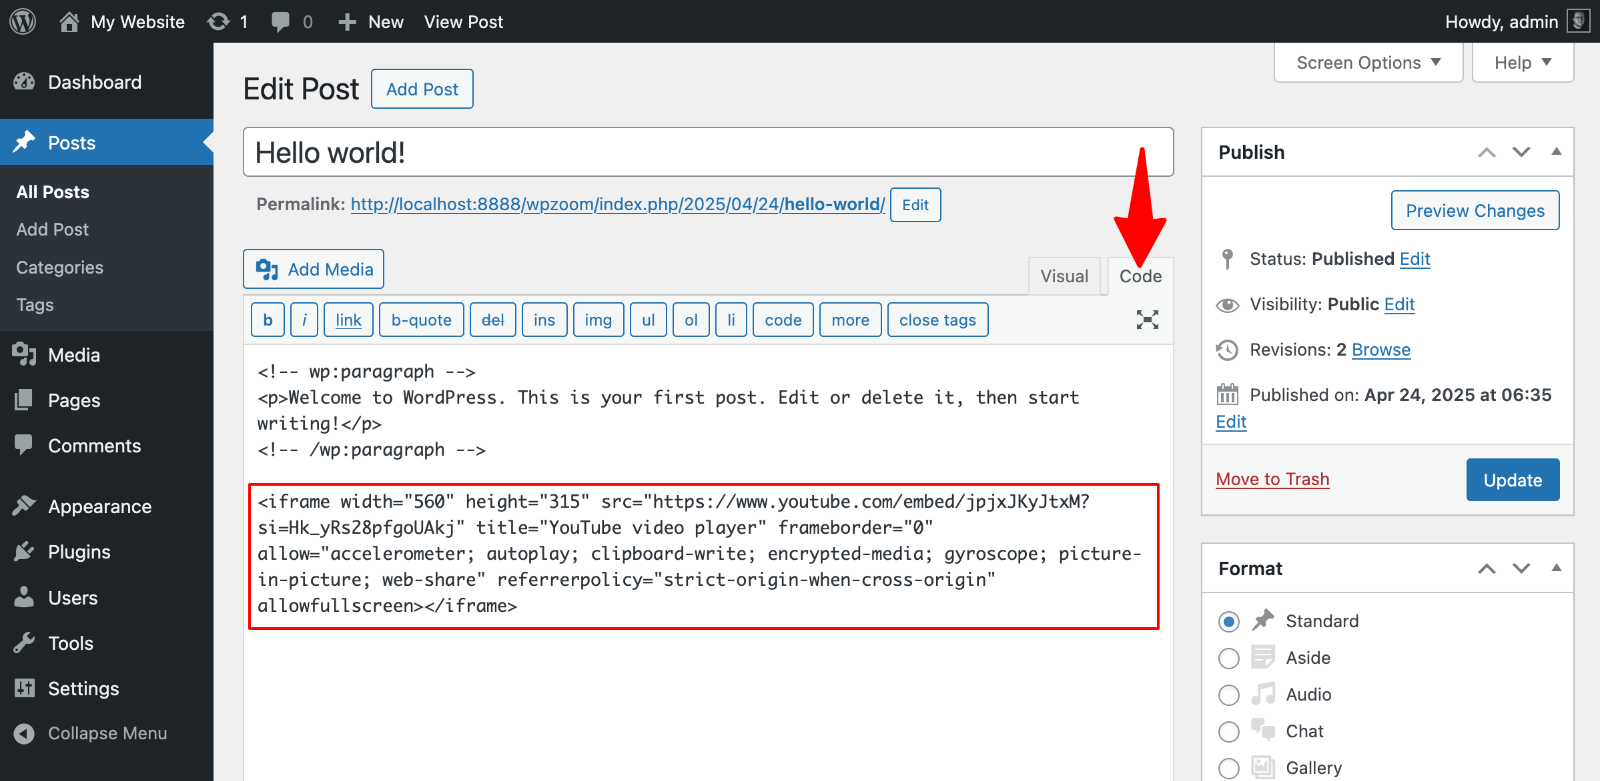Click the Add Post button
This screenshot has width=1600, height=781.
(x=422, y=89)
